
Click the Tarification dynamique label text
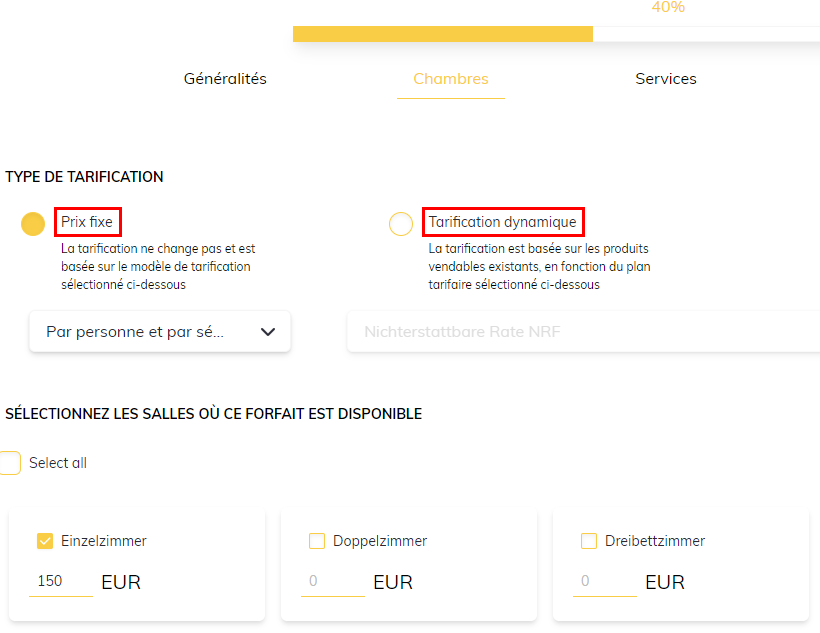pos(502,222)
